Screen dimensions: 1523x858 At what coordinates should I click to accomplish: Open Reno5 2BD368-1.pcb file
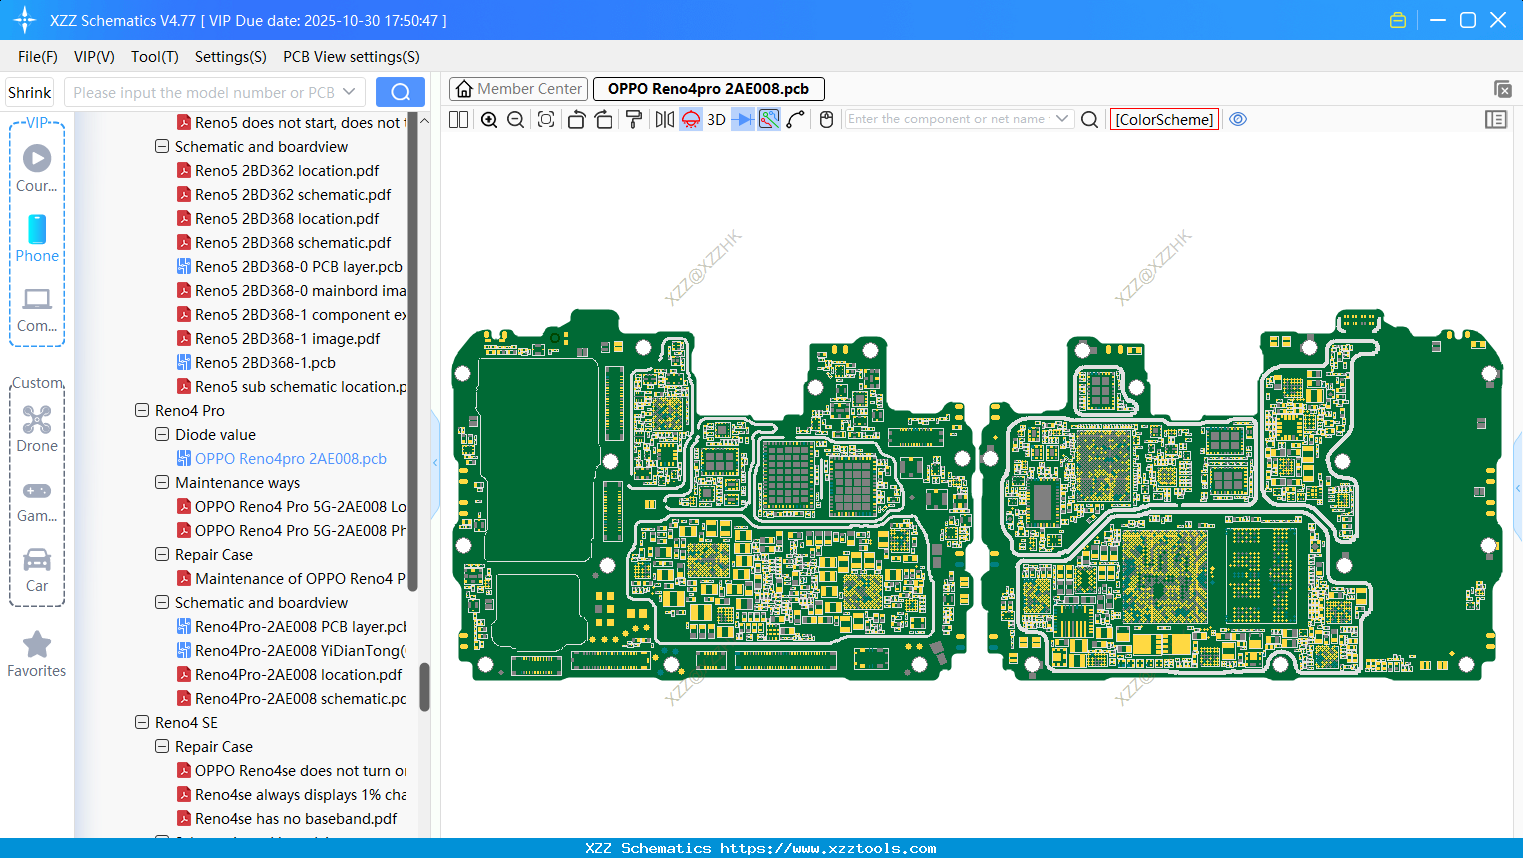coord(265,363)
